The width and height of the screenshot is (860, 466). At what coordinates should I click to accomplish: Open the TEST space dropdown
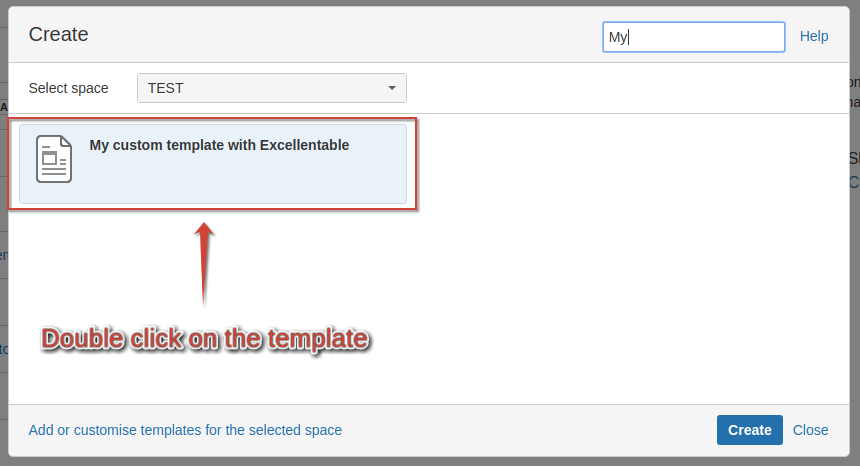271,88
